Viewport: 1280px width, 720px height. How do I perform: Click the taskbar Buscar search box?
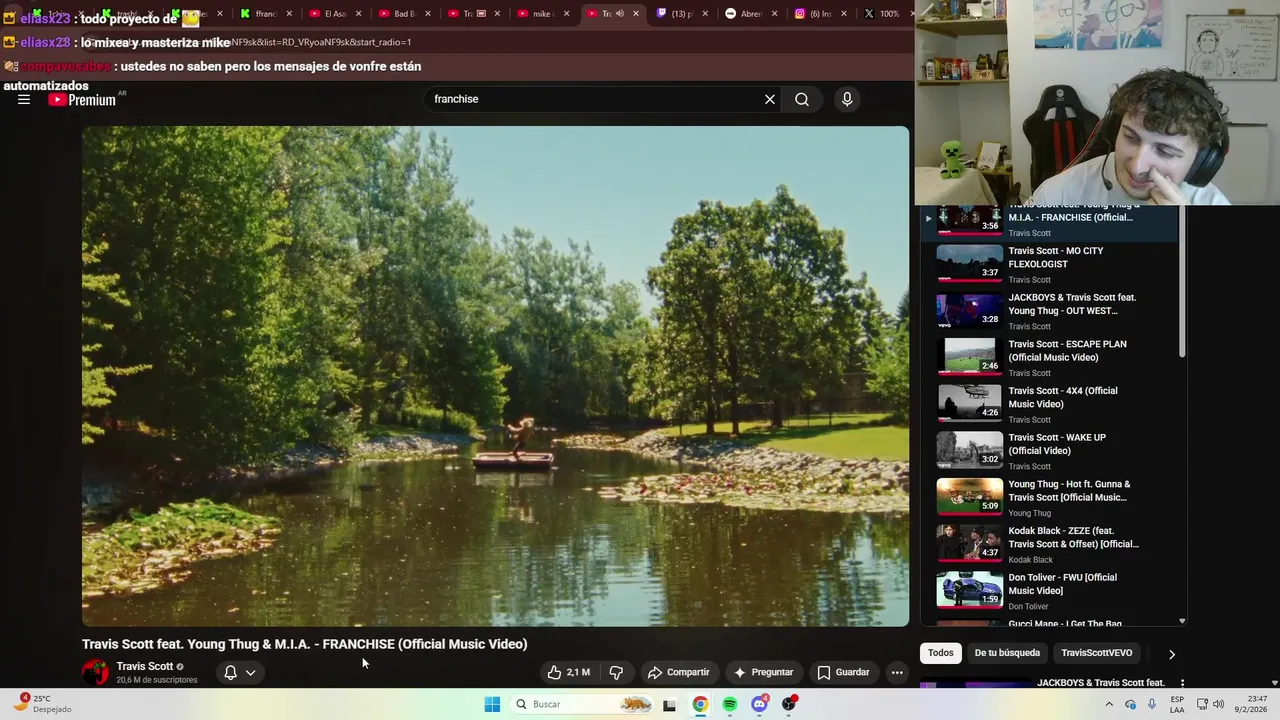(x=583, y=704)
